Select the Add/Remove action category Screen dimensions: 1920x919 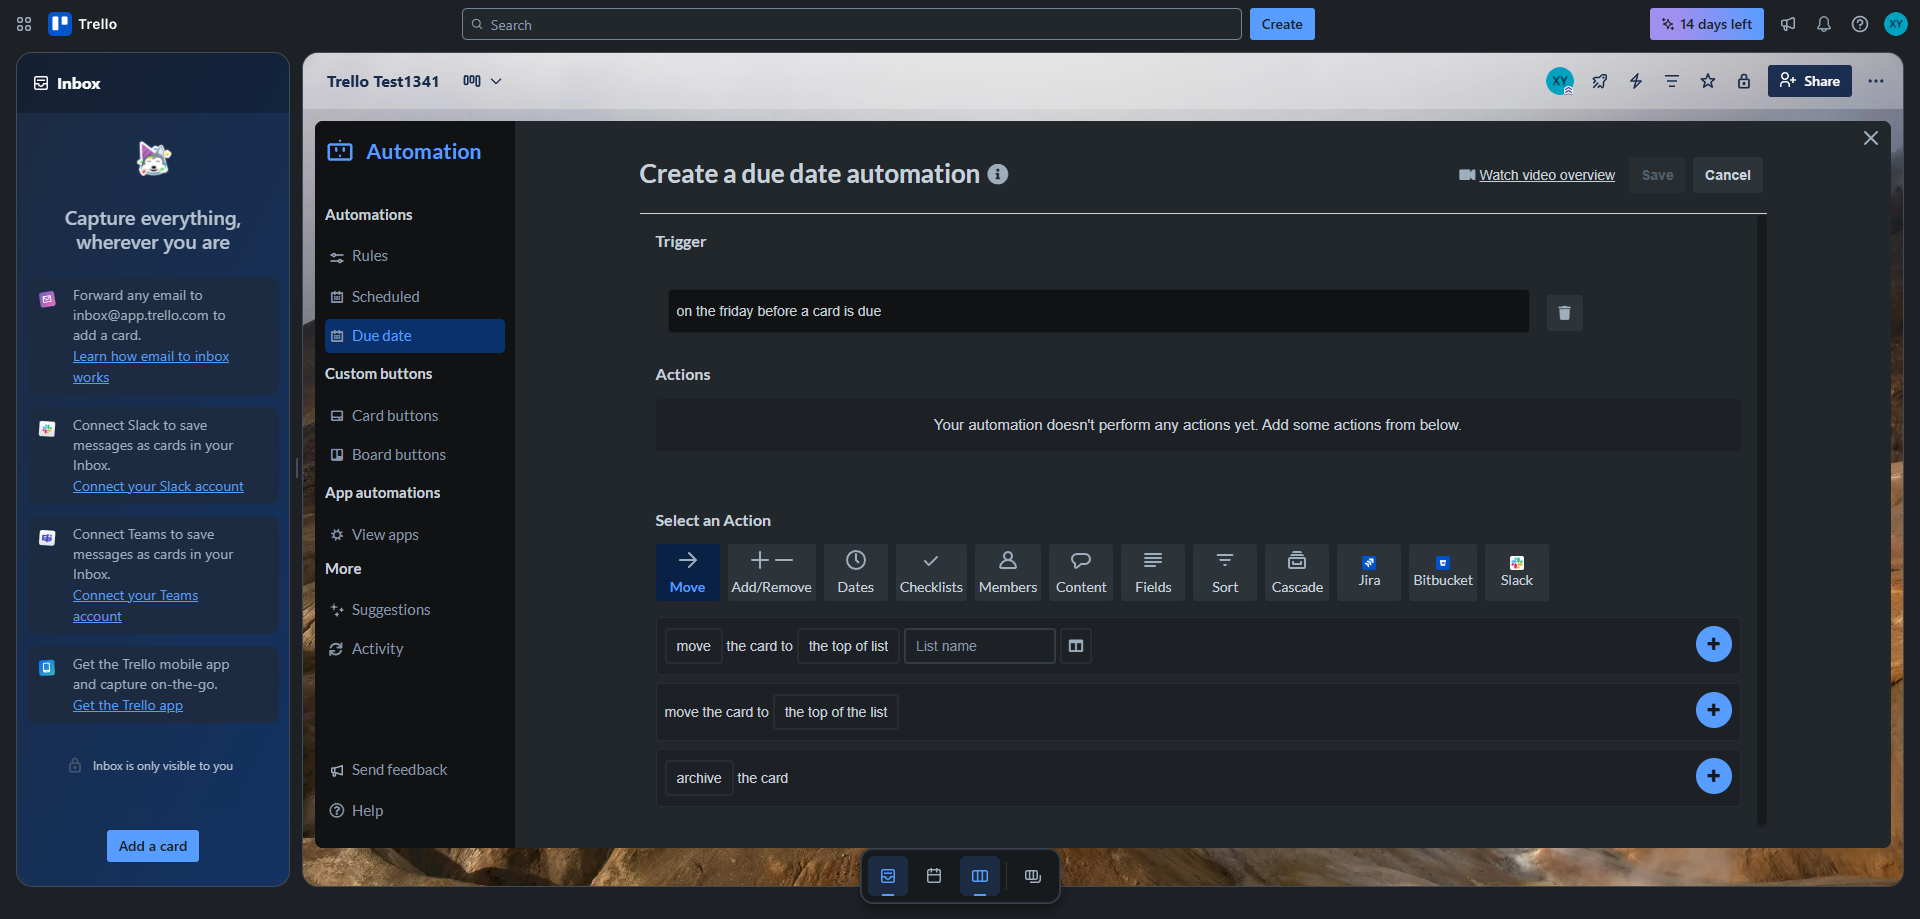(772, 572)
